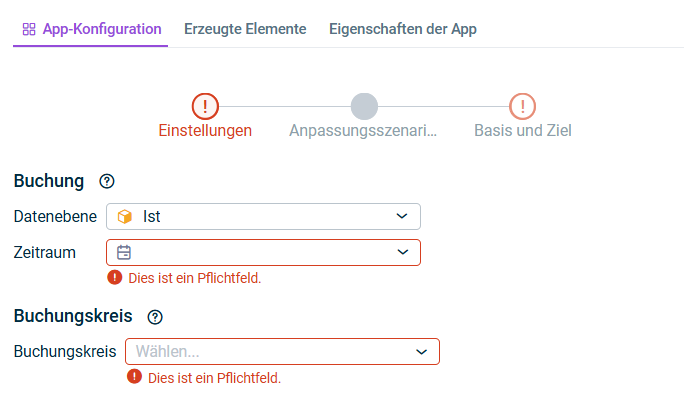
Task: Select the gray Anpassungsszenarien step circle
Action: coord(364,106)
